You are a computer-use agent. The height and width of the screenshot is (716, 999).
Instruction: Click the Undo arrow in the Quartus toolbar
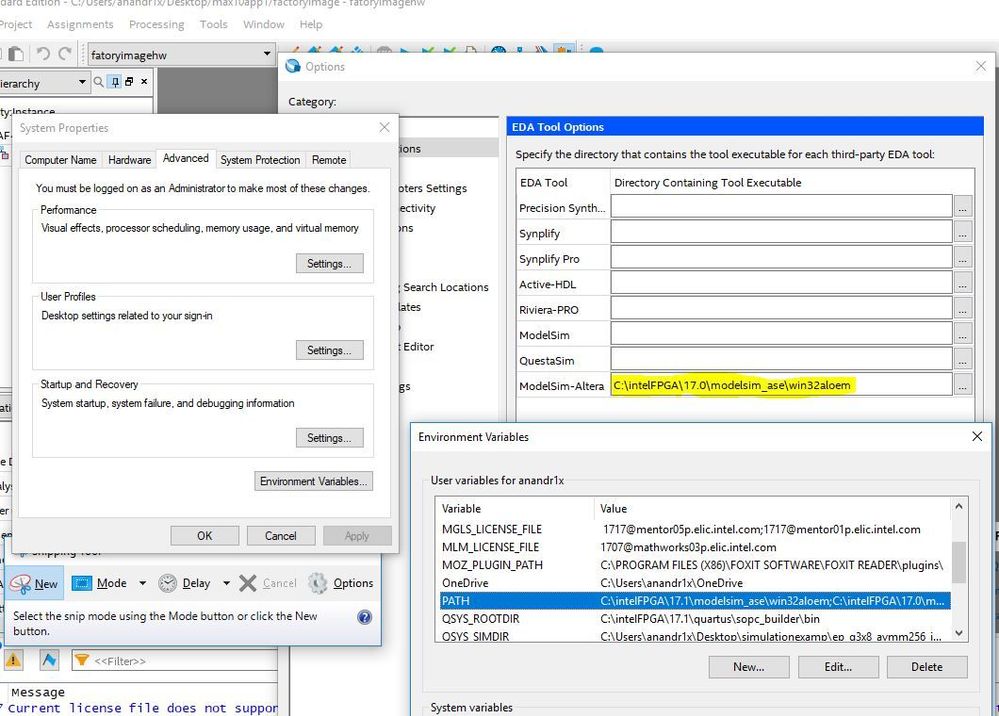[43, 54]
